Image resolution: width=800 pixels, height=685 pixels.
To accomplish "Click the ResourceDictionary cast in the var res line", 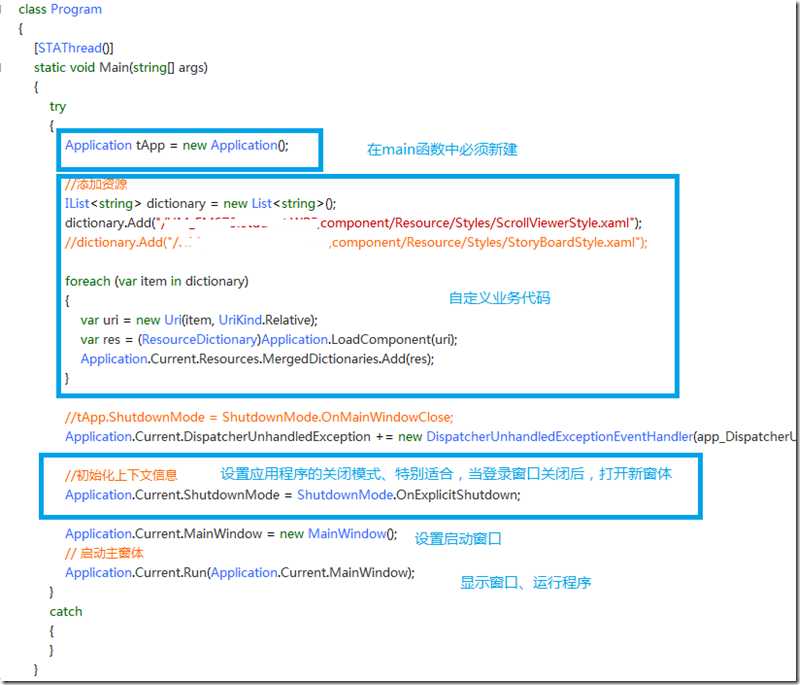I will point(199,340).
